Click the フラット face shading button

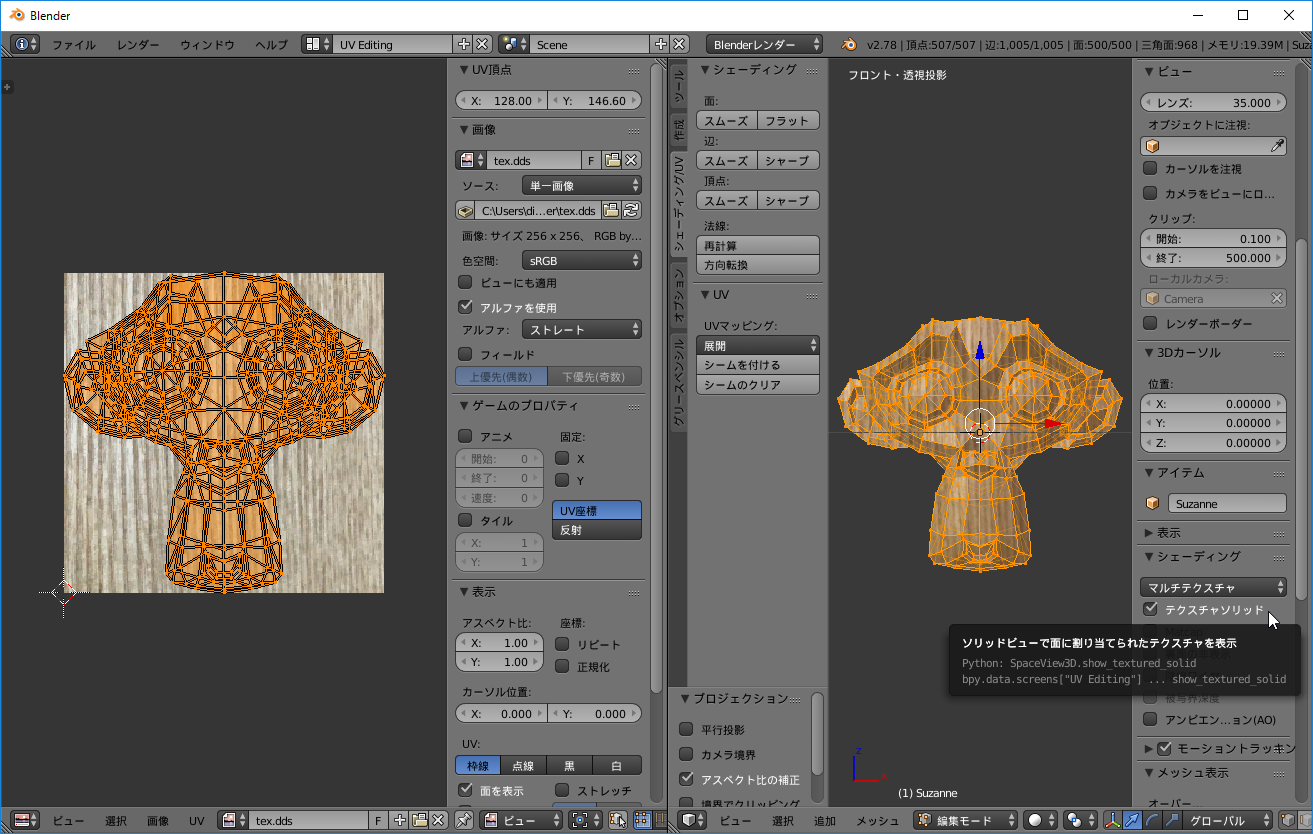tap(789, 120)
